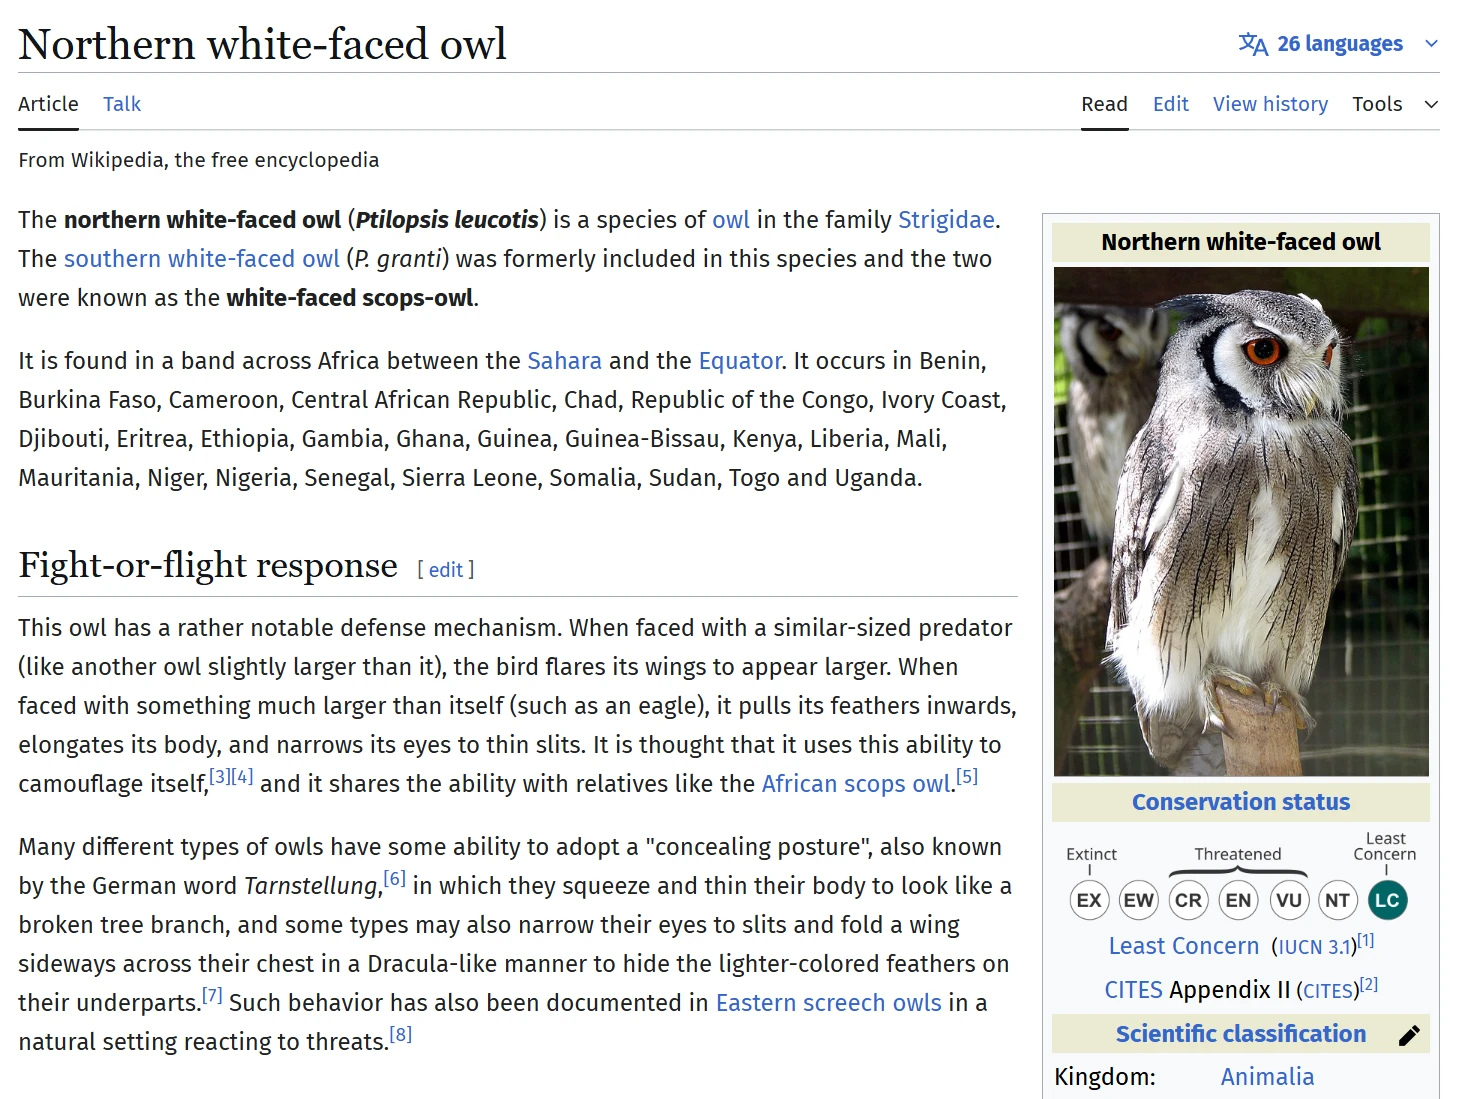Click the EN endangered status circle
This screenshot has height=1099, width=1475.
pos(1238,900)
